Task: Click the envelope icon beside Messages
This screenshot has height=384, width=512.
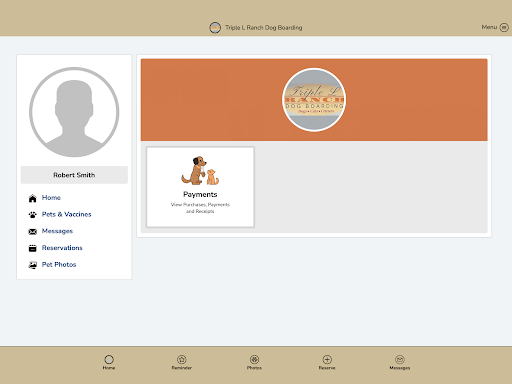Action: coord(32,232)
